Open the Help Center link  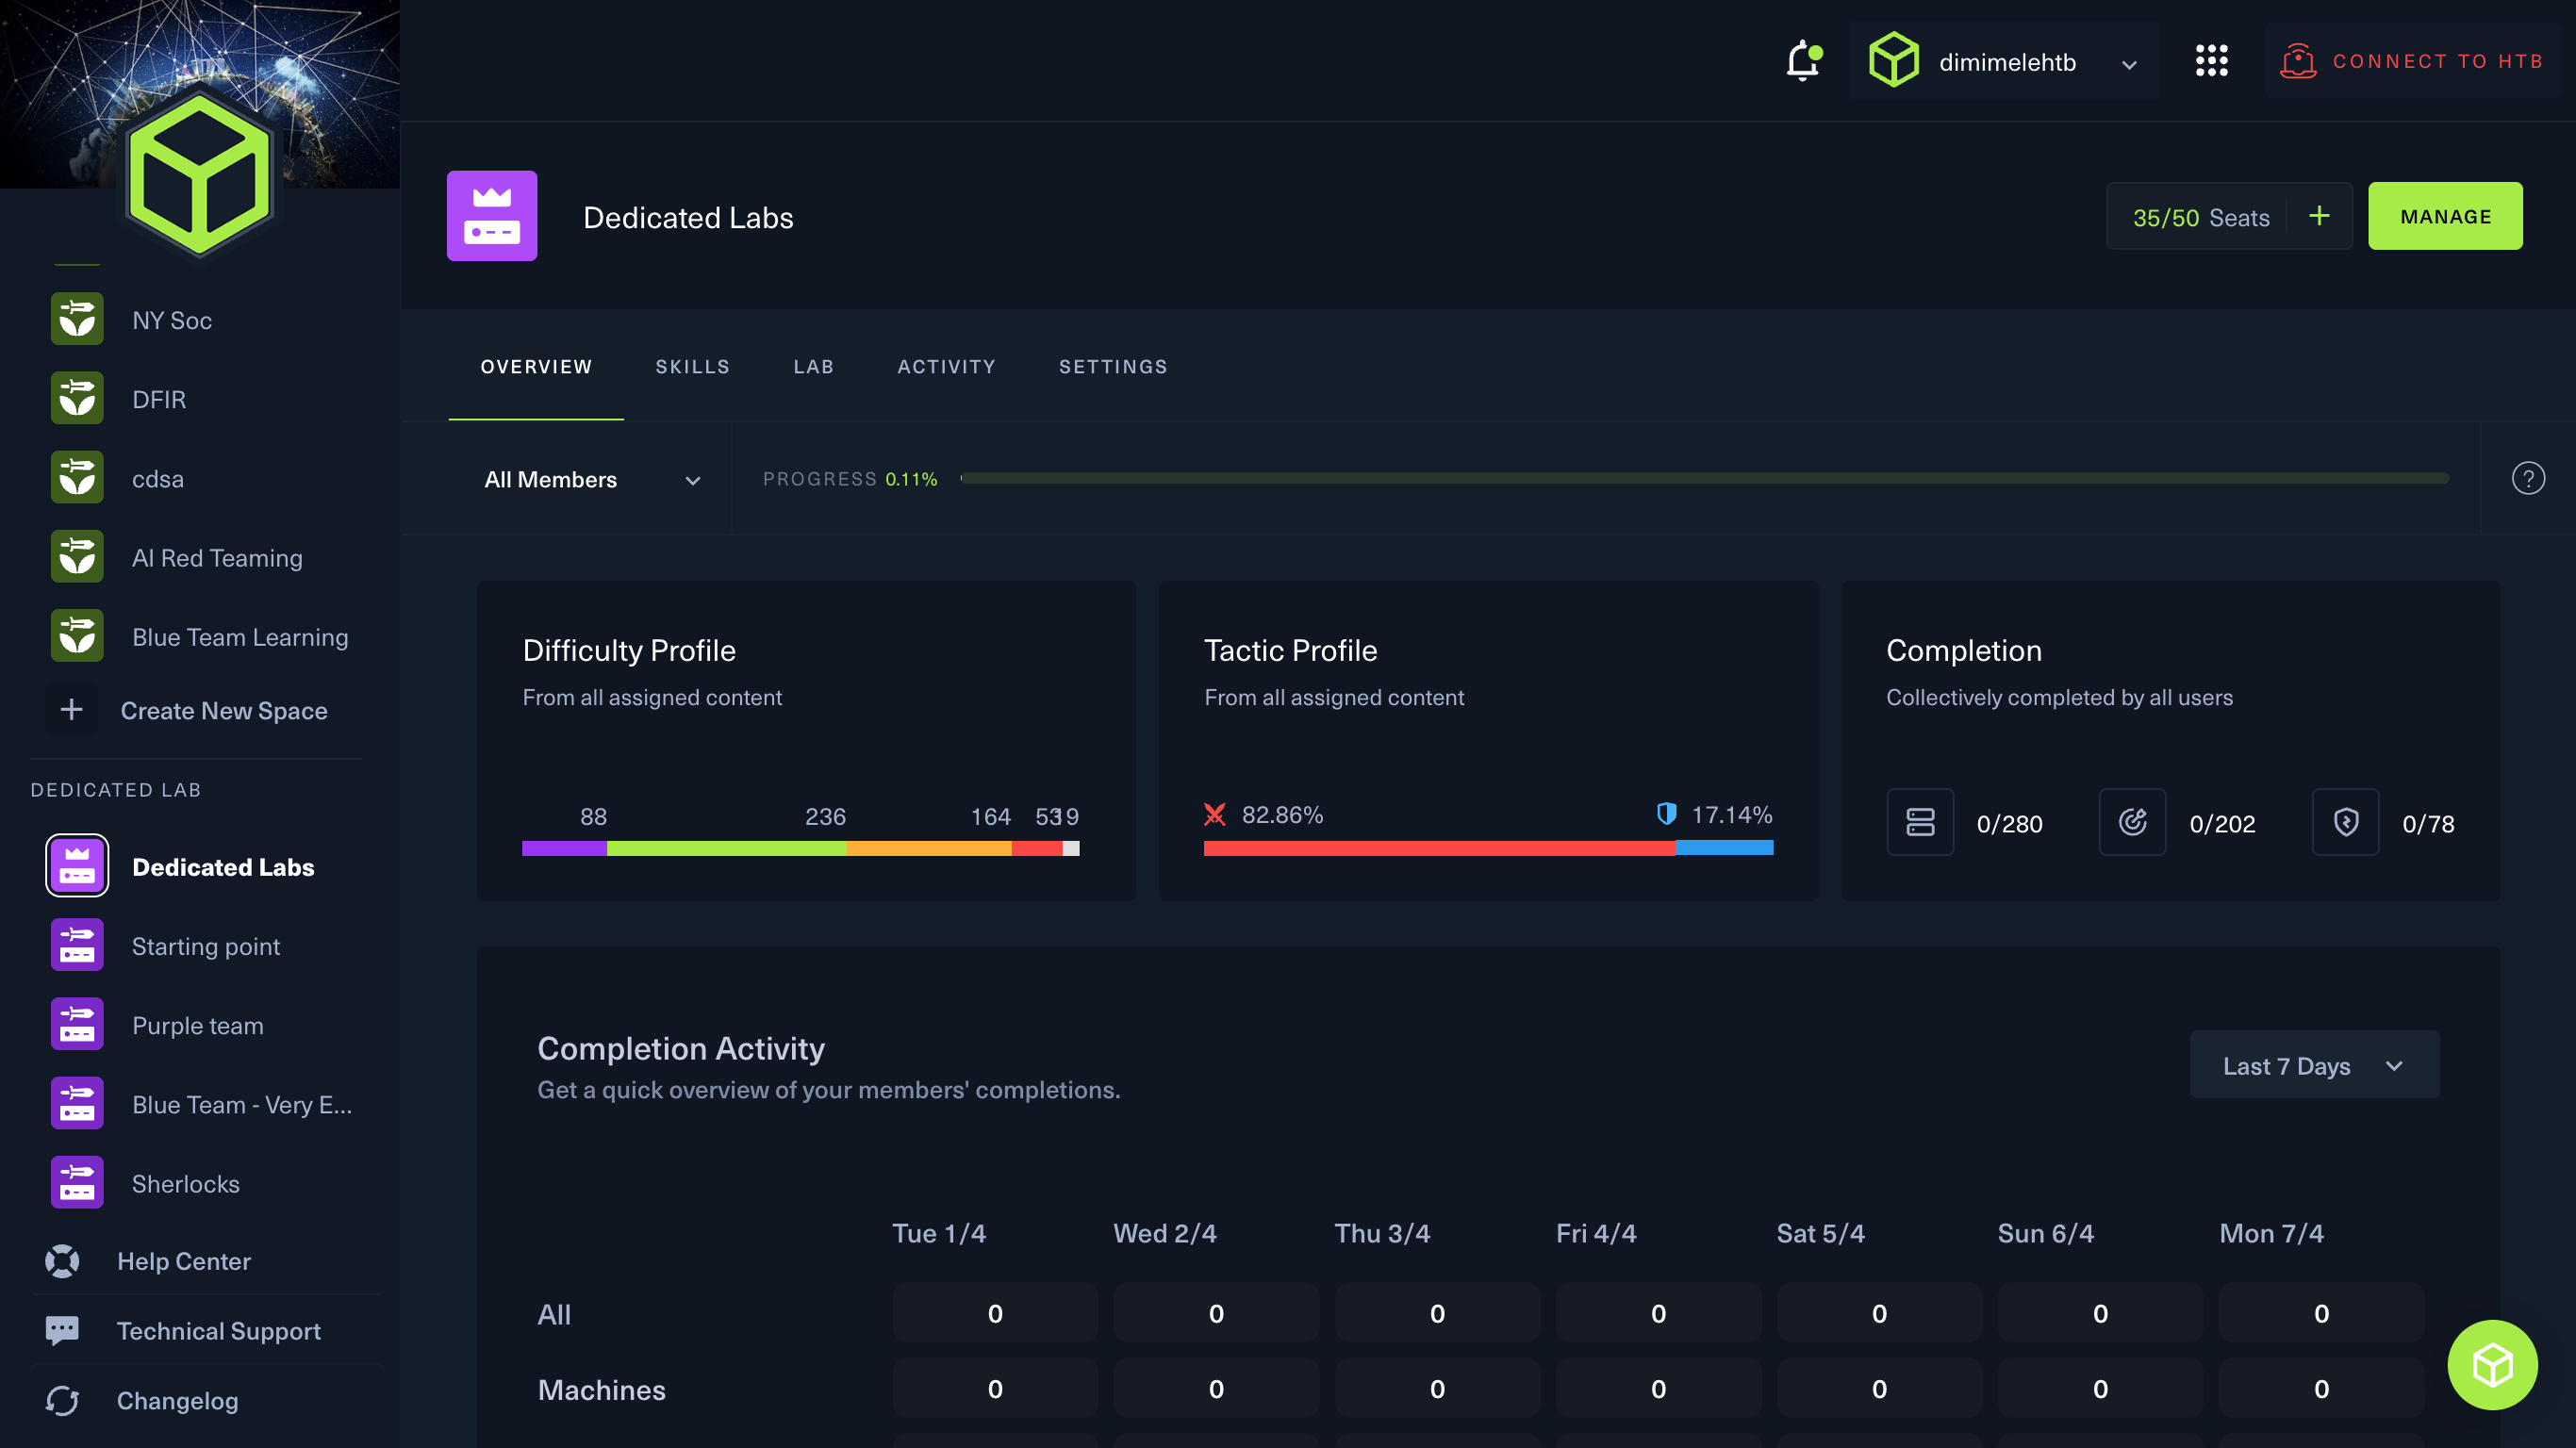tap(184, 1262)
